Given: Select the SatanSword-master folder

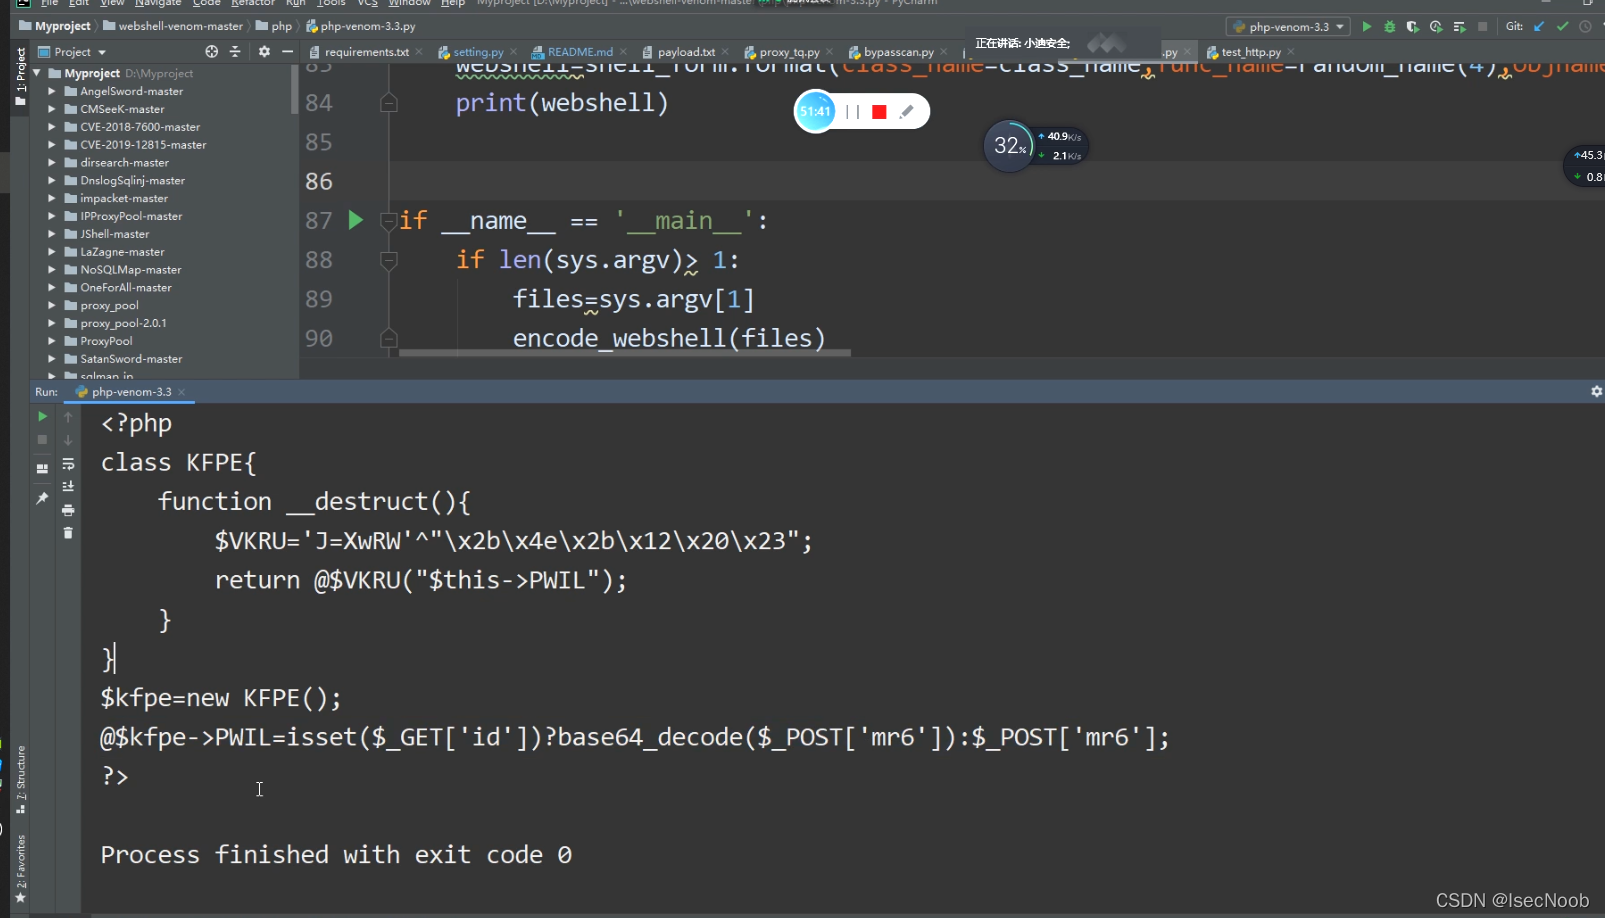Looking at the screenshot, I should tap(131, 359).
